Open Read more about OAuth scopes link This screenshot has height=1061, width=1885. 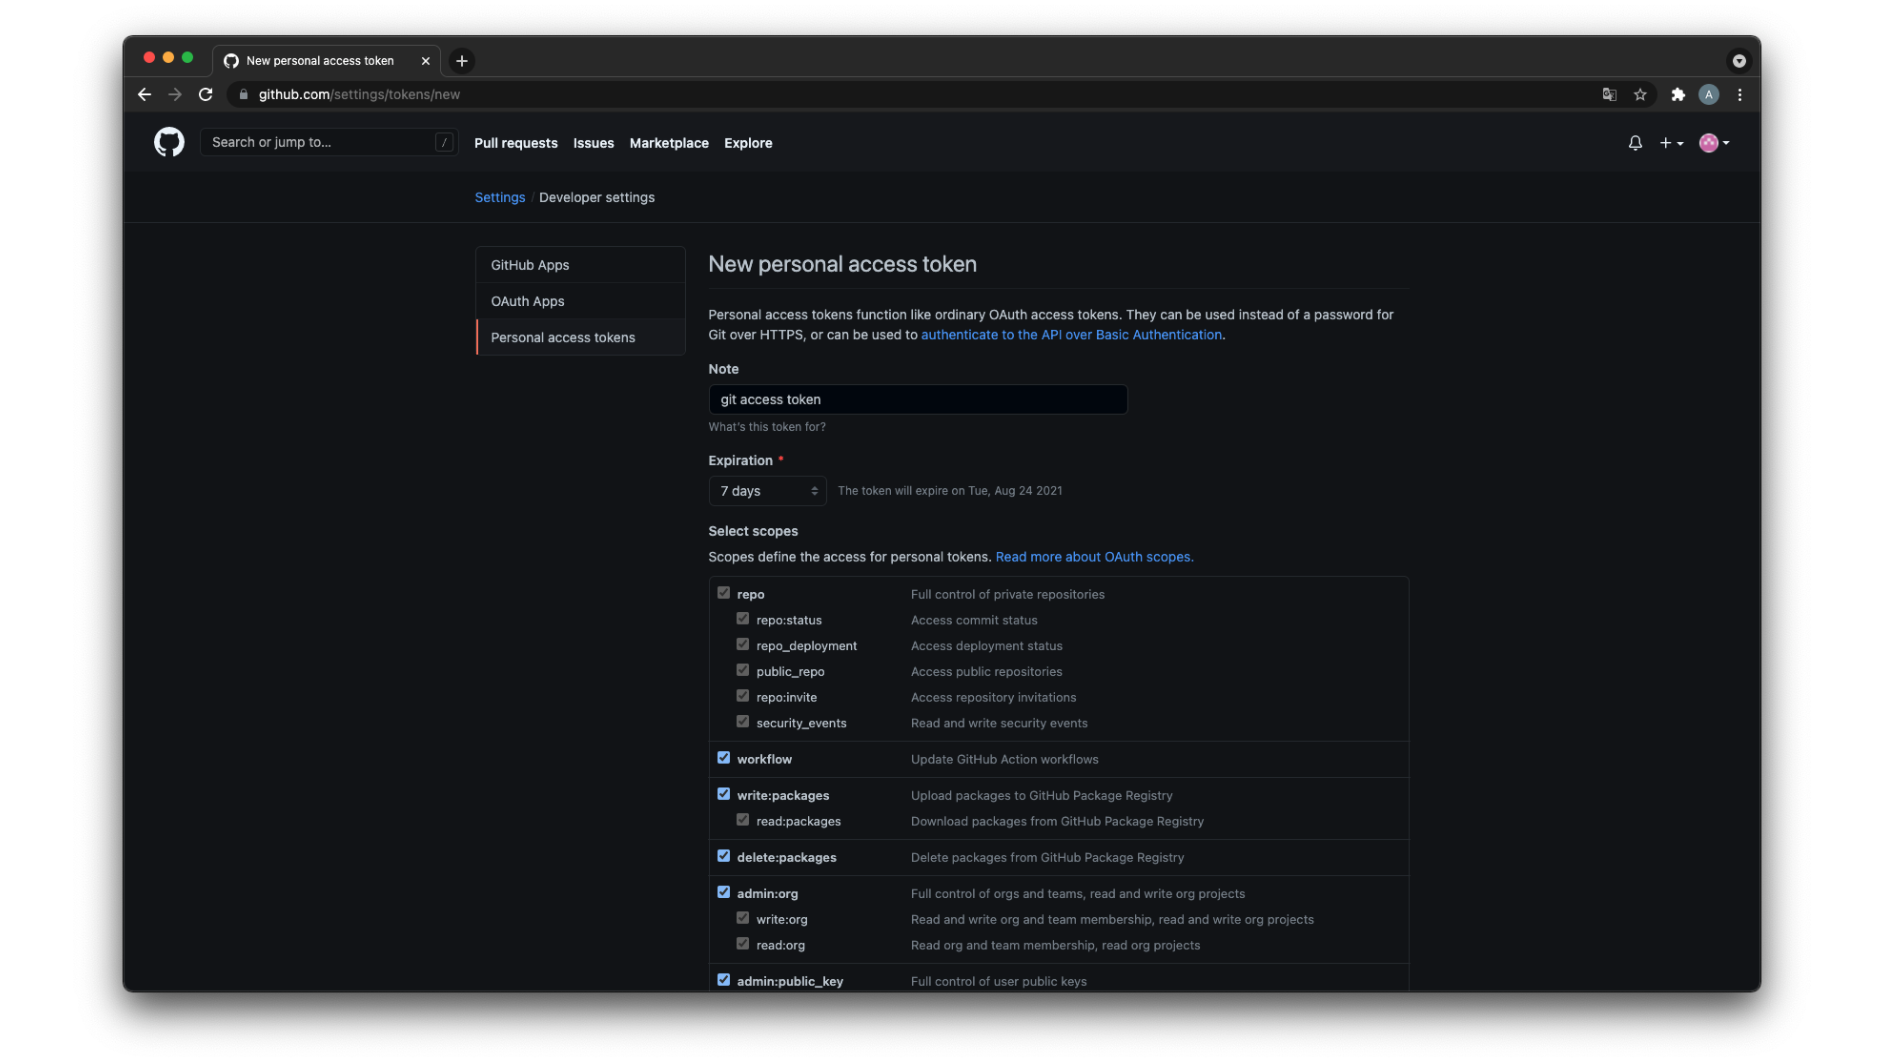click(1094, 557)
